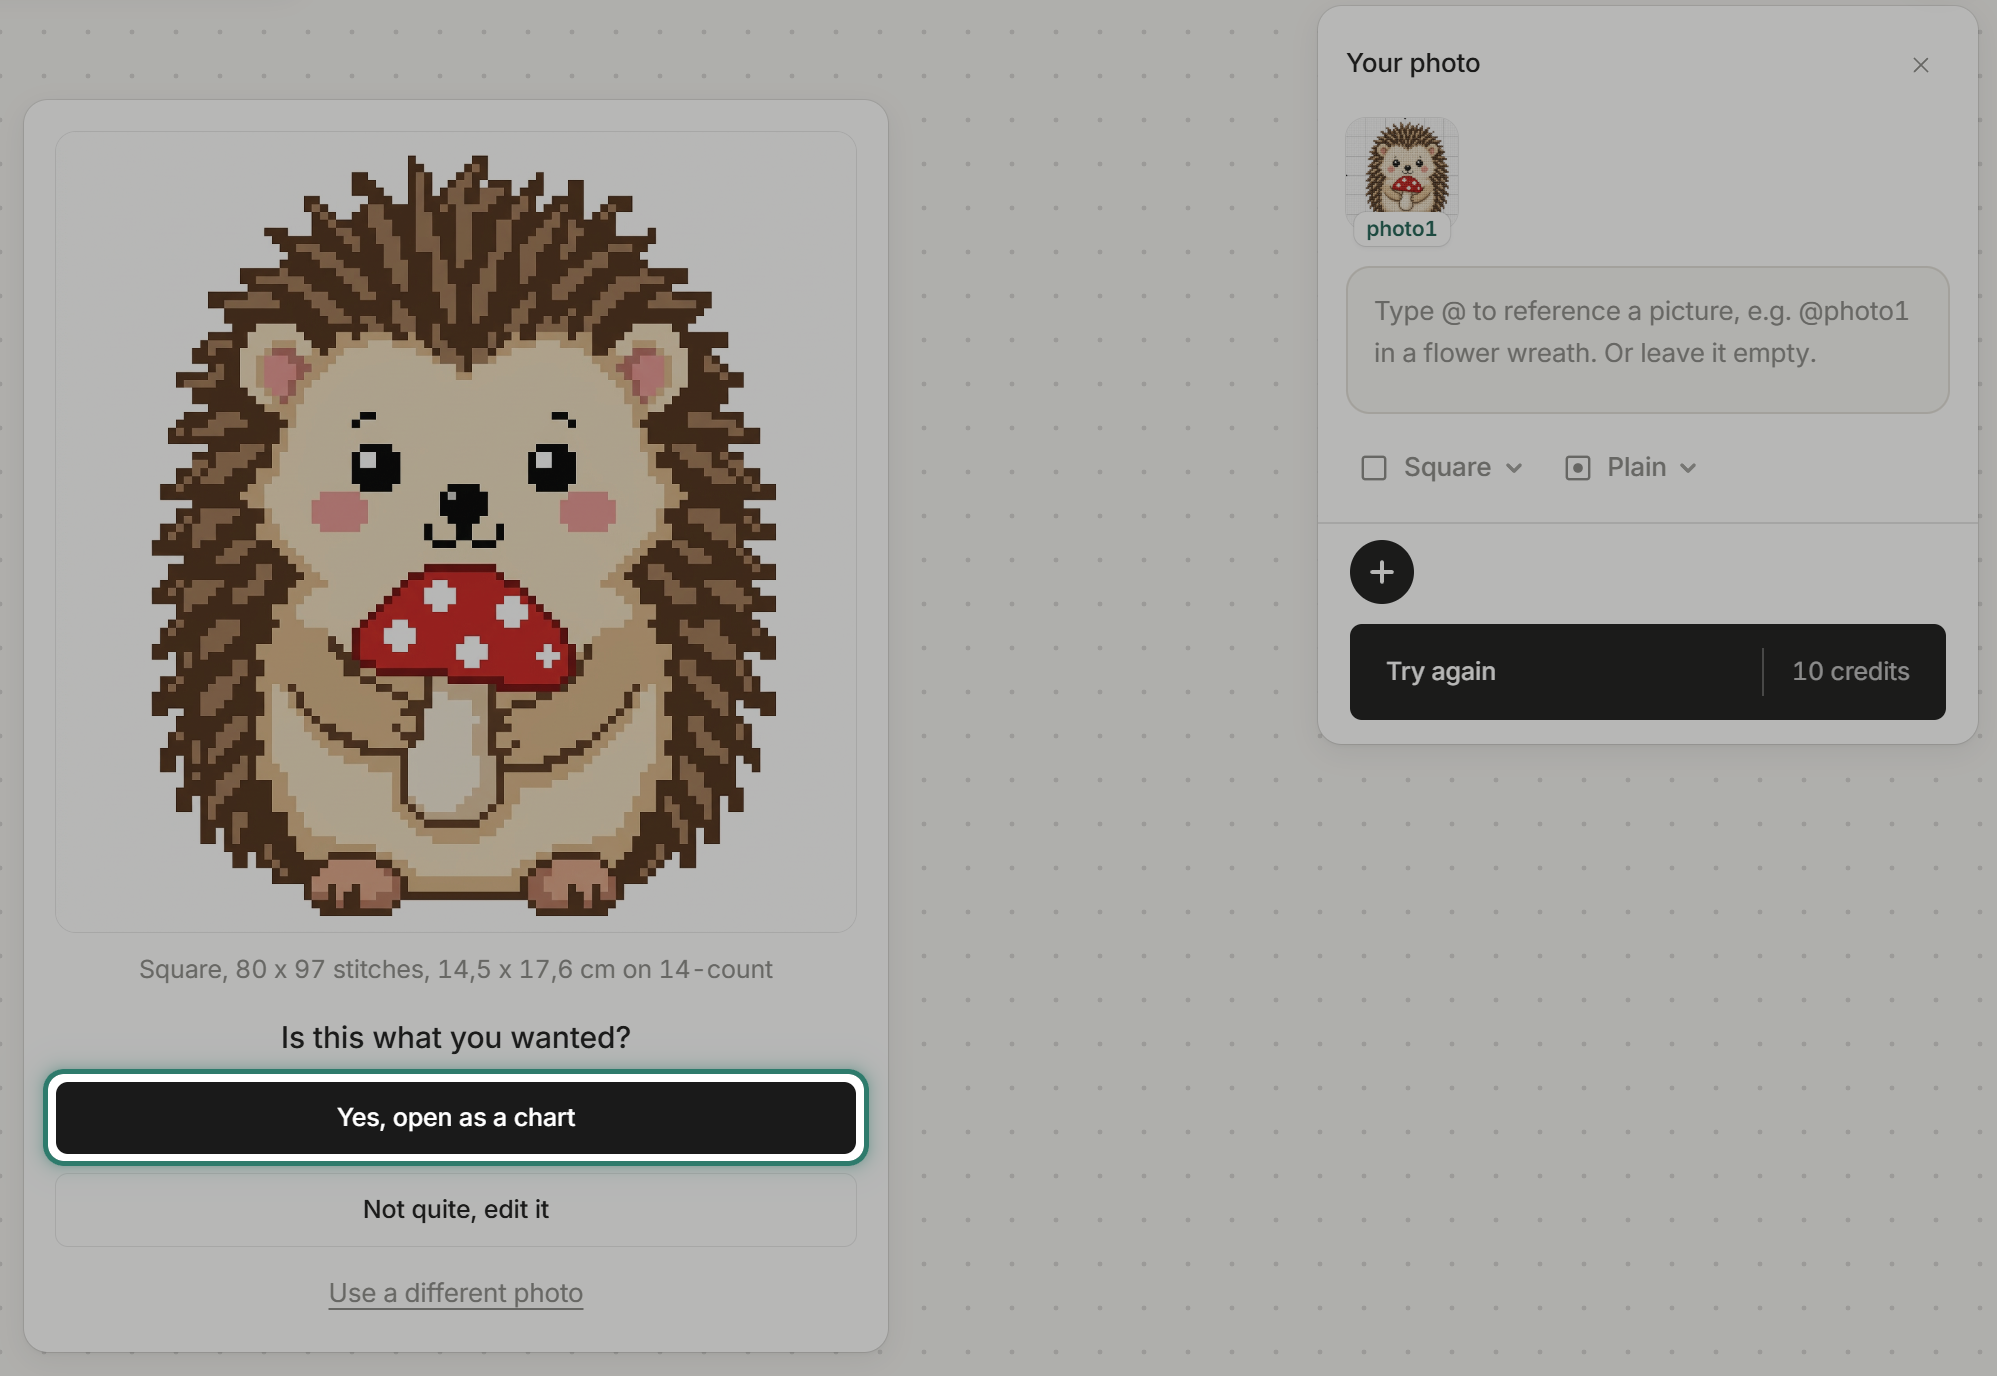Click the Try again button
Image resolution: width=1997 pixels, height=1376 pixels.
tap(1647, 672)
